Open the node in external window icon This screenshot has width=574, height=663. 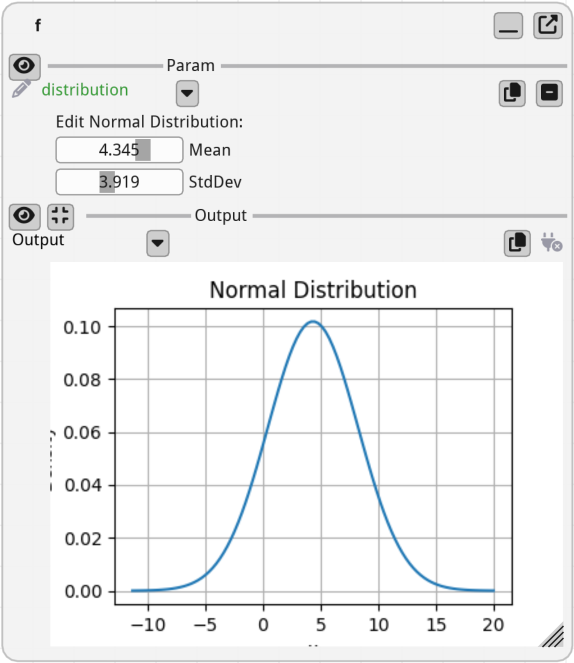pos(548,25)
